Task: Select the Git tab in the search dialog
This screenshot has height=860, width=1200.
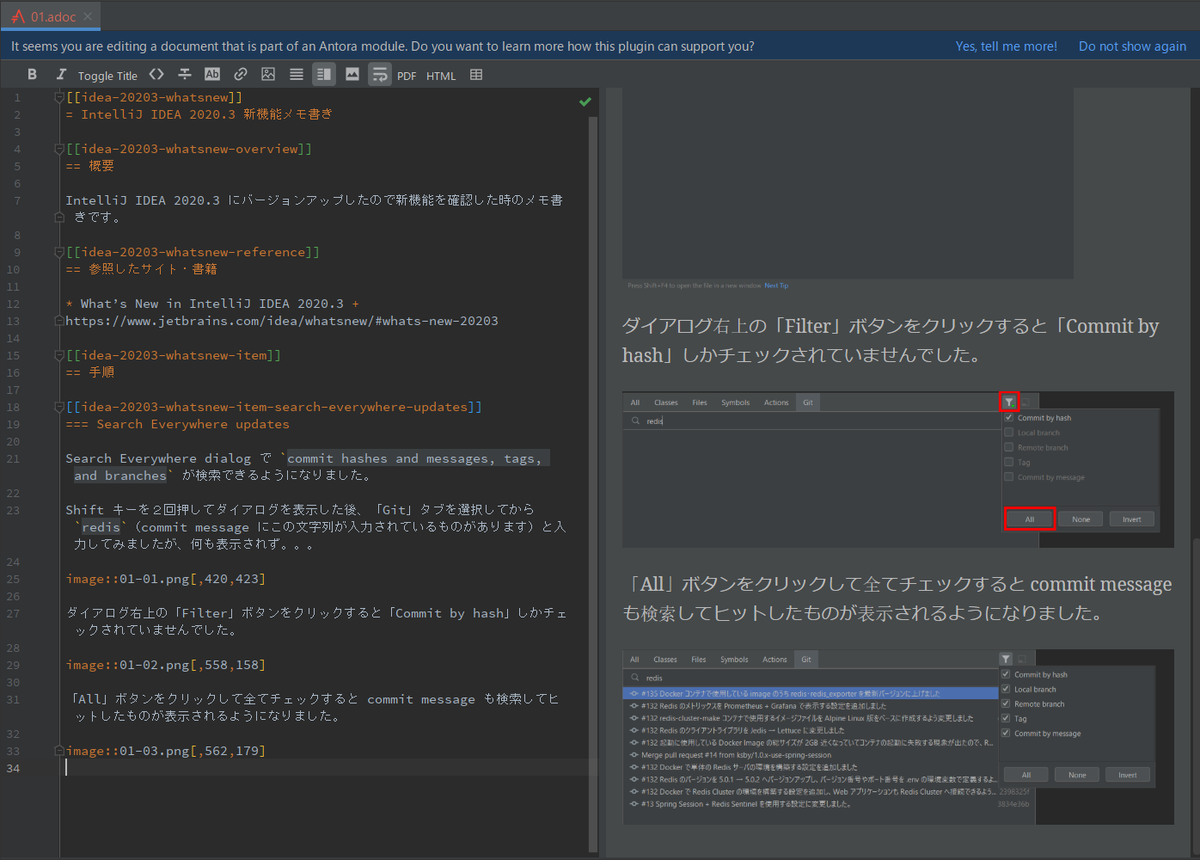Action: (x=807, y=402)
